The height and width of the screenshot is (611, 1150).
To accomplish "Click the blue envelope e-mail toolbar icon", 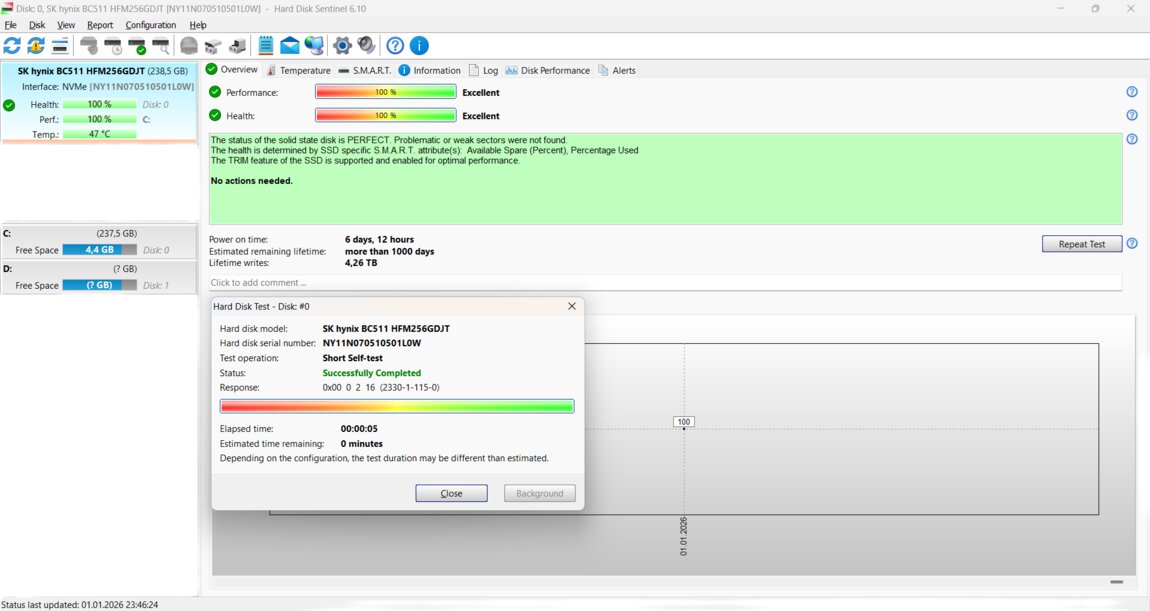I will (x=290, y=46).
